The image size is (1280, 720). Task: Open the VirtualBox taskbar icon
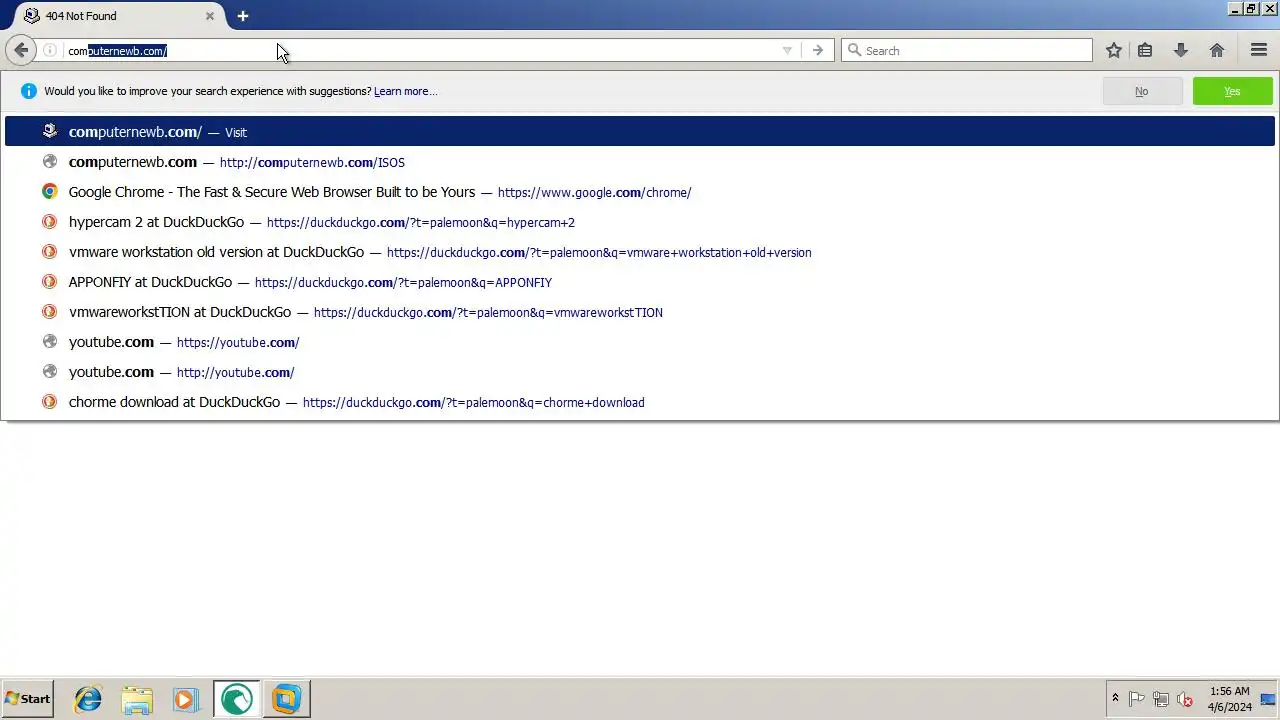click(286, 699)
